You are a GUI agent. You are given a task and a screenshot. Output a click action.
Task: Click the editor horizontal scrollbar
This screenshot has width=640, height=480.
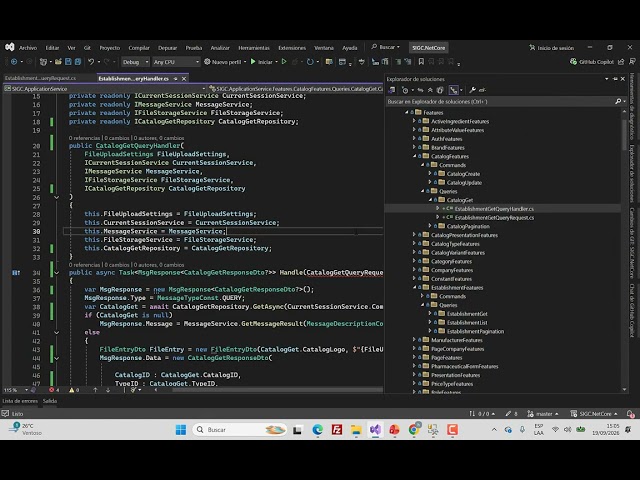coord(276,390)
